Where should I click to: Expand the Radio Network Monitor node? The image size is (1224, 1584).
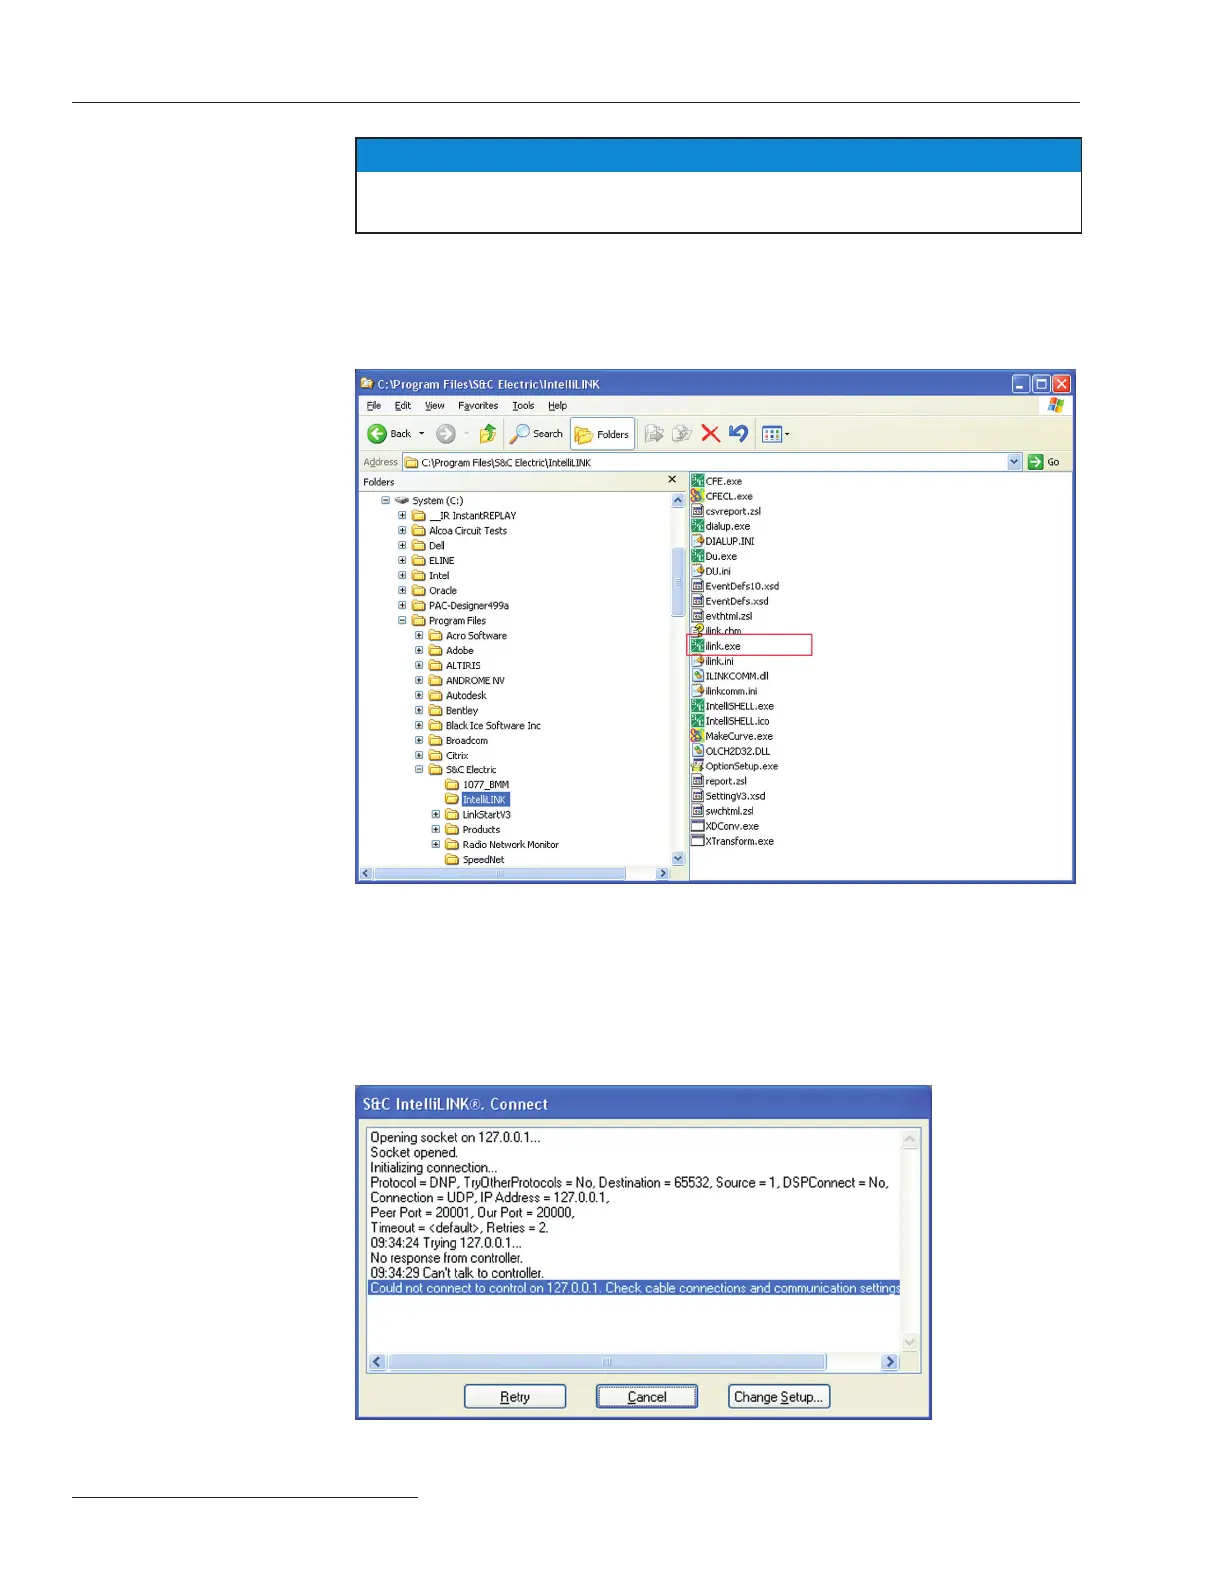pos(436,845)
